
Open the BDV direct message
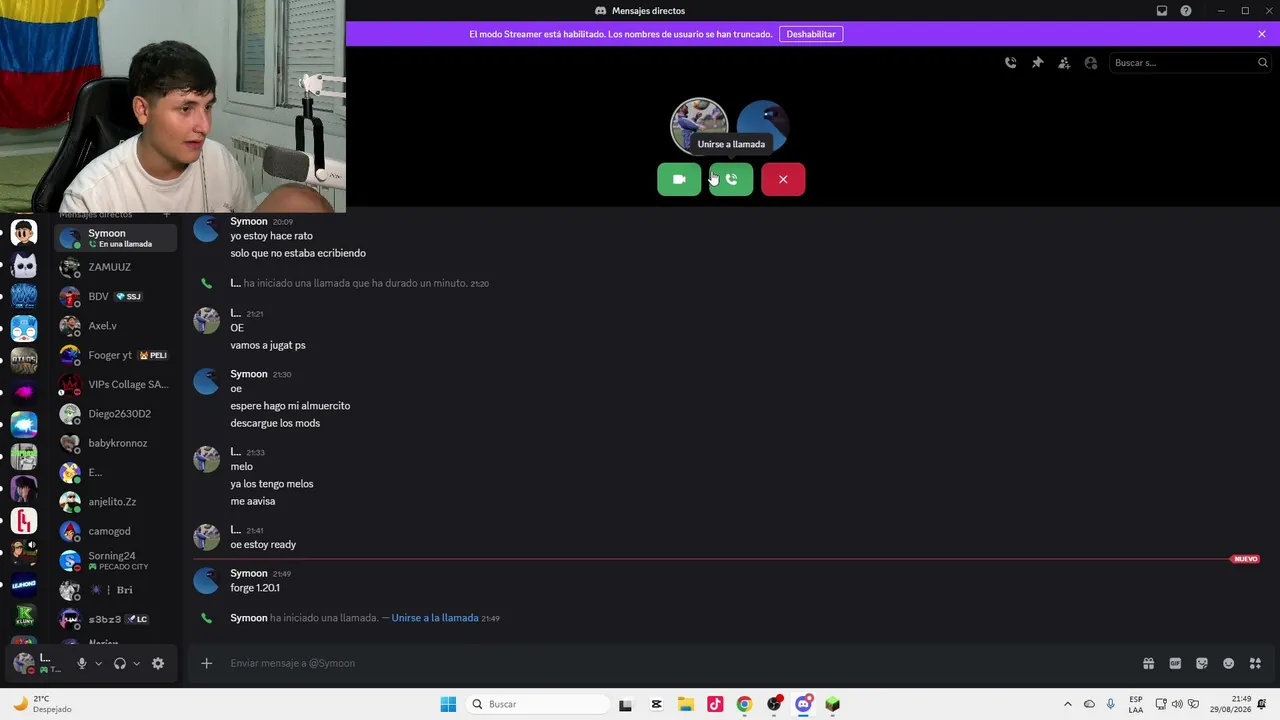(116, 297)
